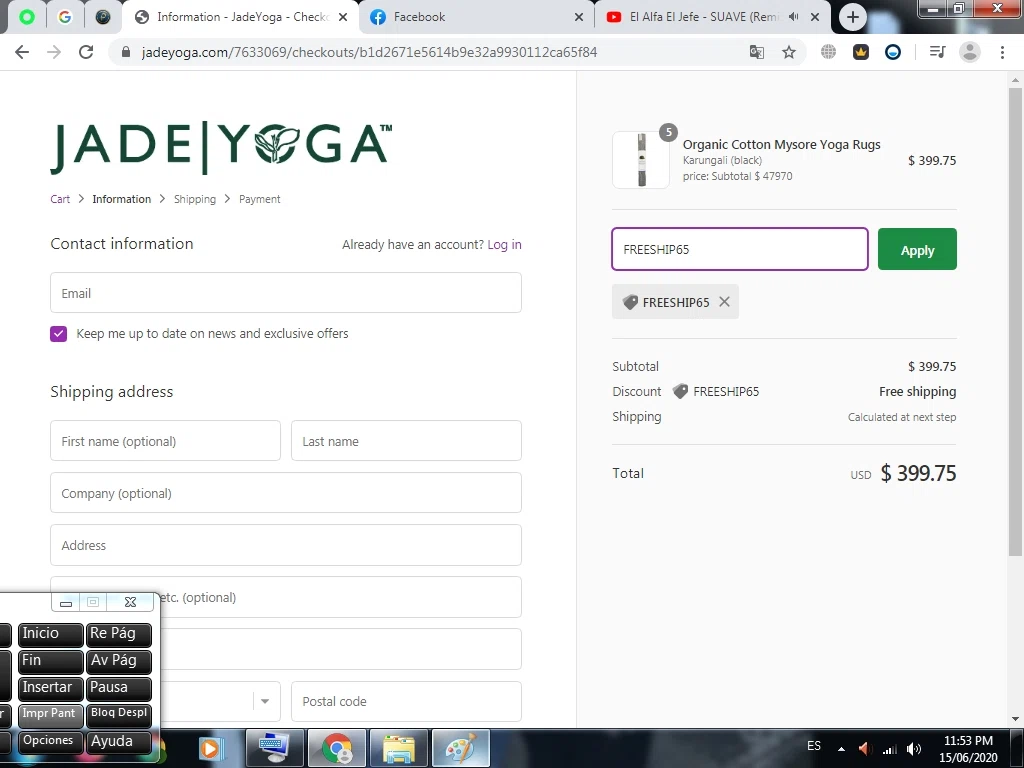
Task: Open the translate page icon in address bar
Action: (756, 52)
